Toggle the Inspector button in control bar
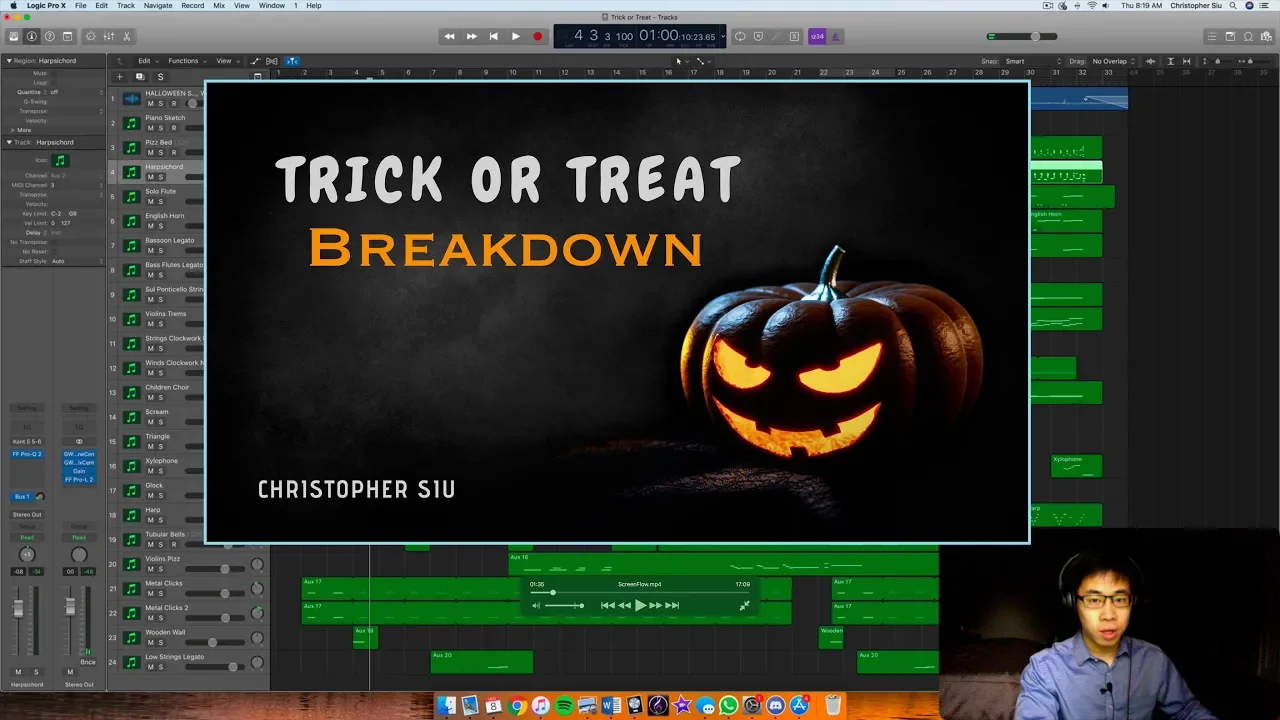 pos(32,36)
